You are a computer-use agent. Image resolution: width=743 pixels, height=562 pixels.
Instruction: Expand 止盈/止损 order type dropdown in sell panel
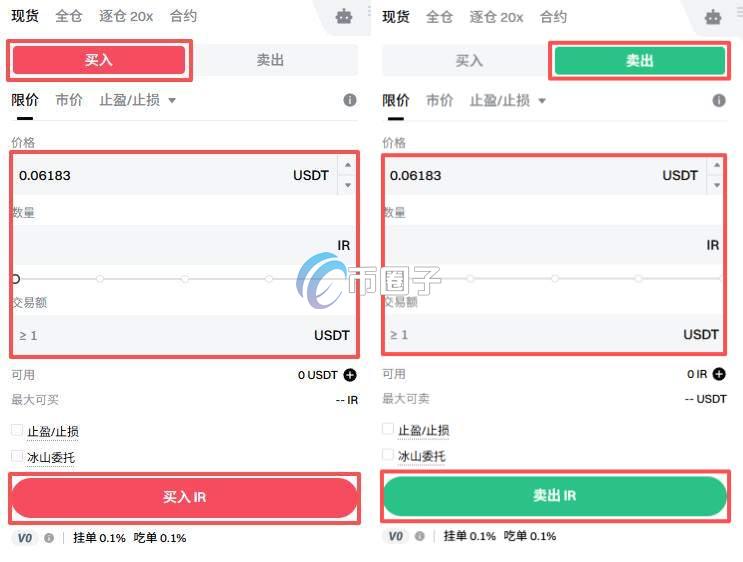[507, 100]
